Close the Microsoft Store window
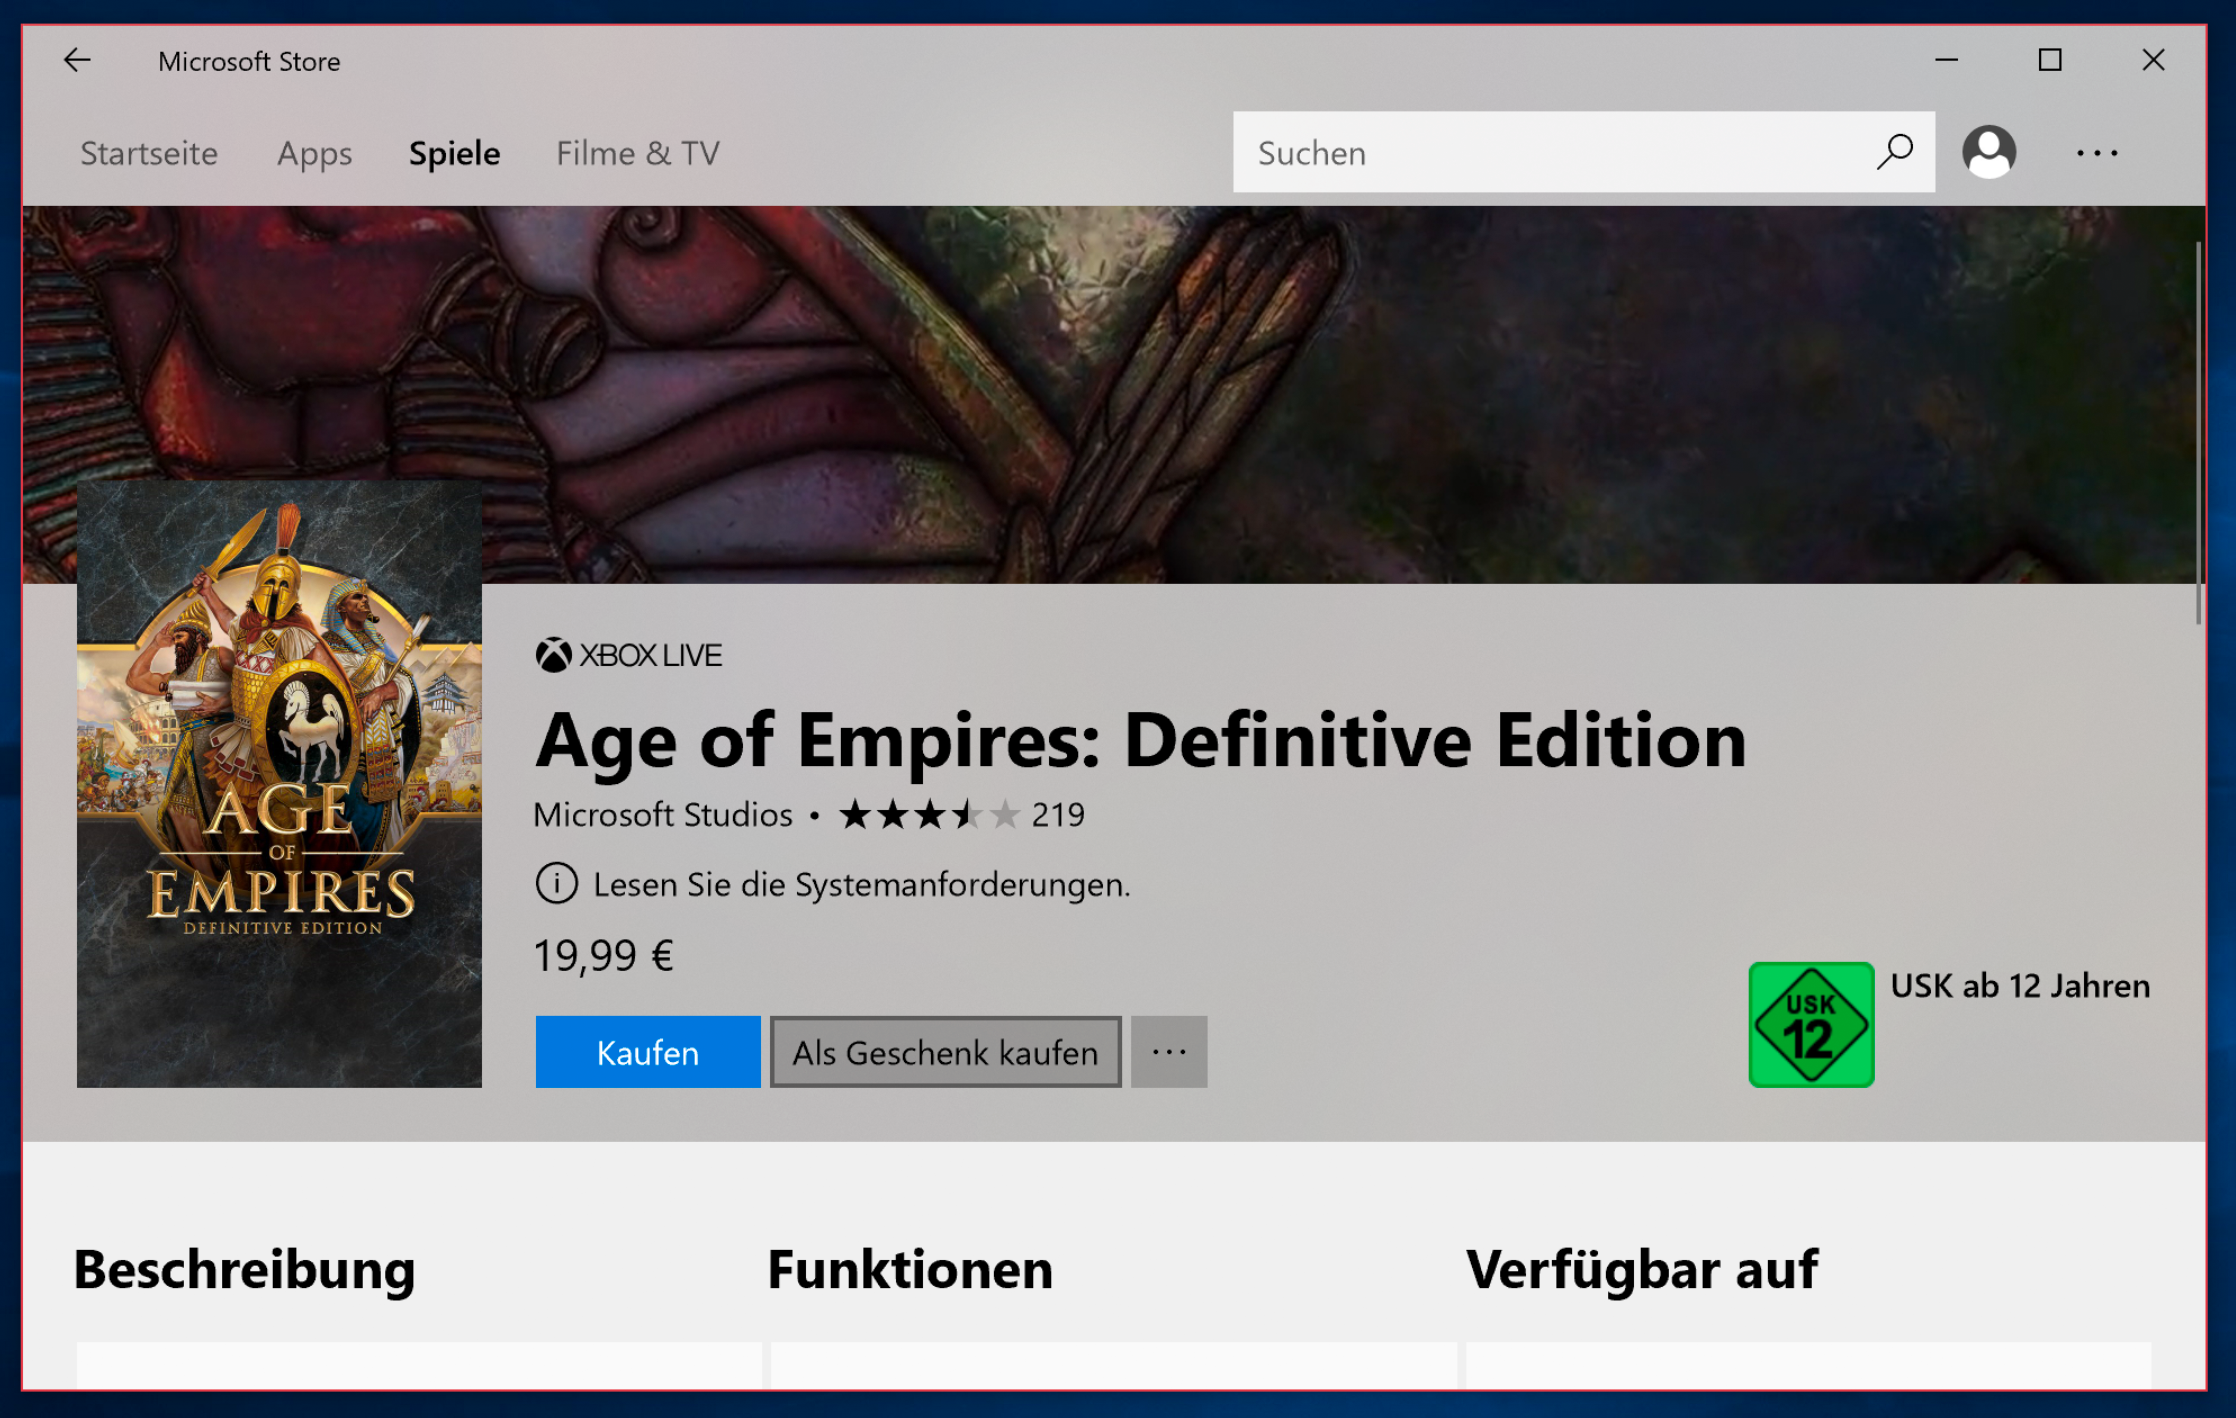The height and width of the screenshot is (1418, 2236). [2153, 60]
